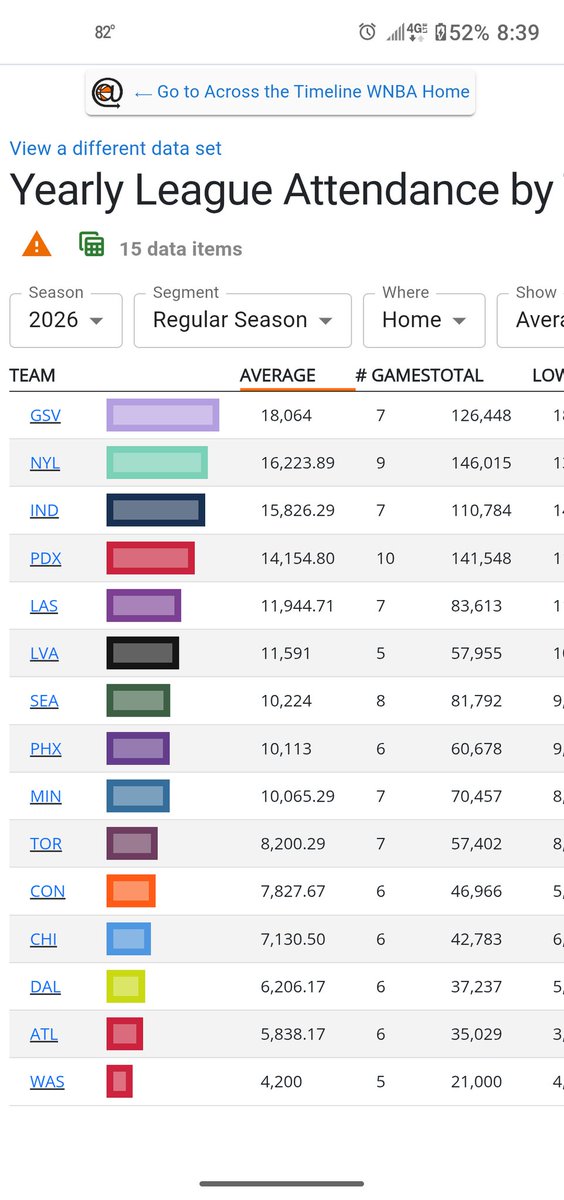Click the red PDX attendance bar
The image size is (564, 1200).
(x=151, y=558)
